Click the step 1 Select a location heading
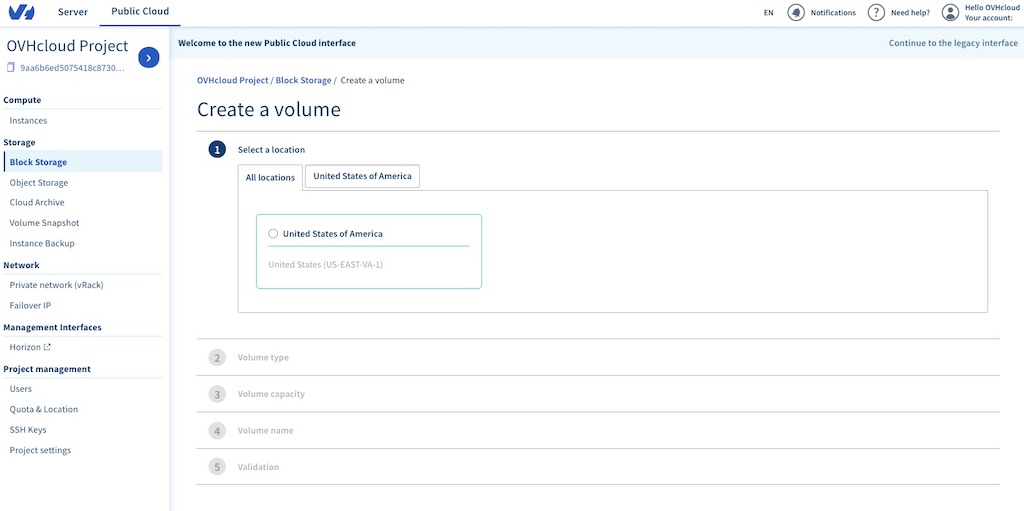This screenshot has height=511, width=1024. (271, 150)
